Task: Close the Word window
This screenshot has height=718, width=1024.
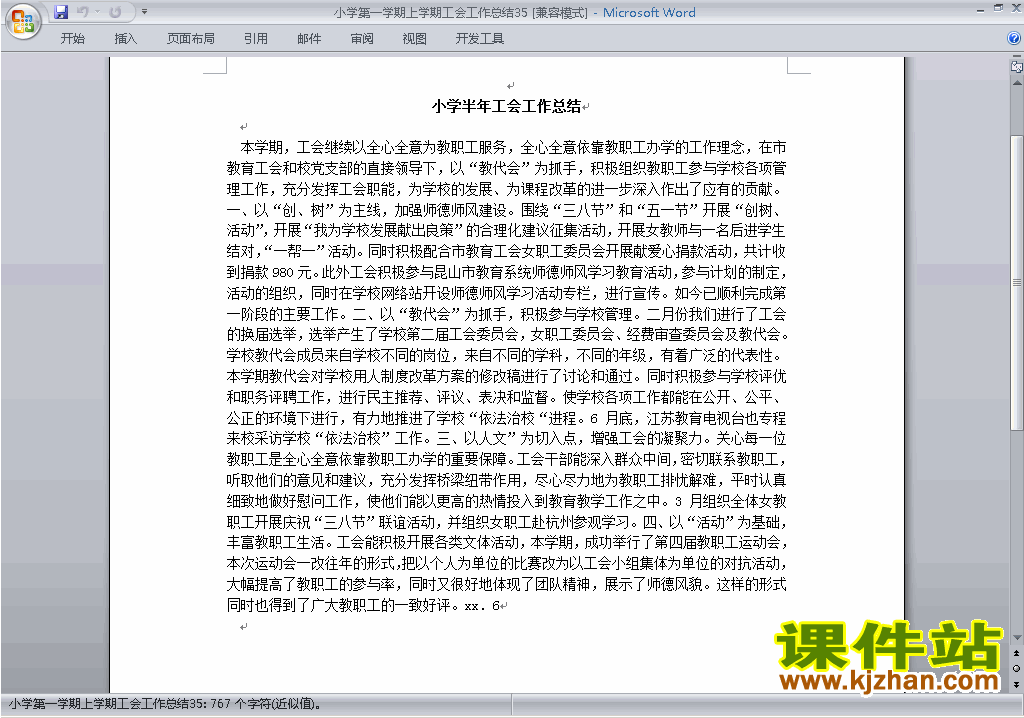Action: [x=1016, y=9]
